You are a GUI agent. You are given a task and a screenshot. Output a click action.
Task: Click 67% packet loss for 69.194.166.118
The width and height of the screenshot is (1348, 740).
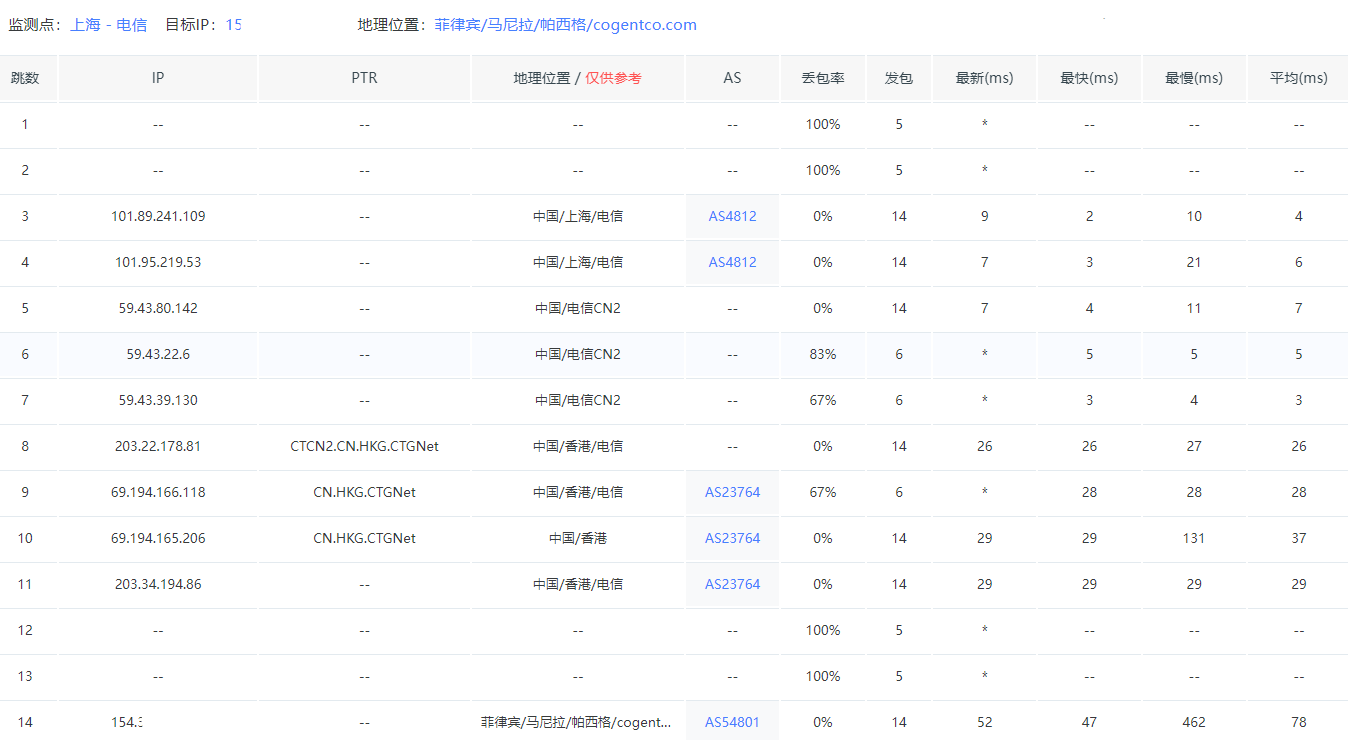click(x=823, y=492)
